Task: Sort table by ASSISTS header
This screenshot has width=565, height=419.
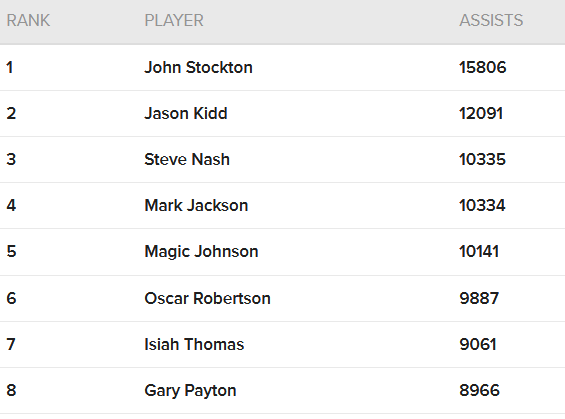Action: click(491, 21)
